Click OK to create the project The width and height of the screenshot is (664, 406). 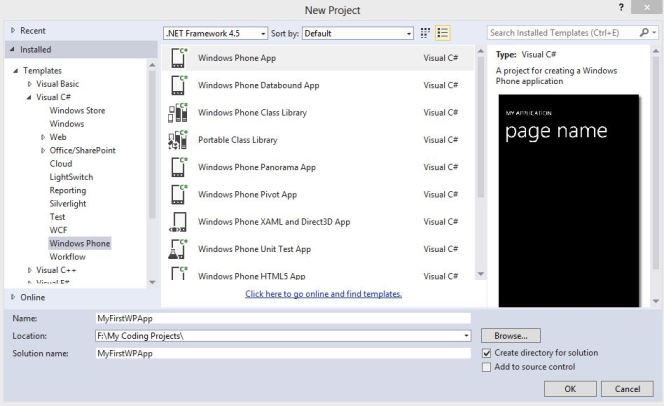click(570, 389)
